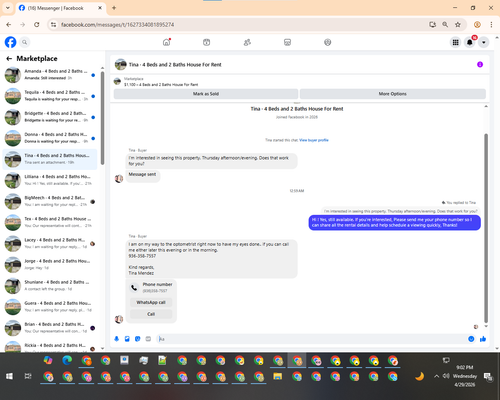Viewport: 500px width, 400px height.
Task: Bookmark this page with the star icon
Action: click(458, 25)
